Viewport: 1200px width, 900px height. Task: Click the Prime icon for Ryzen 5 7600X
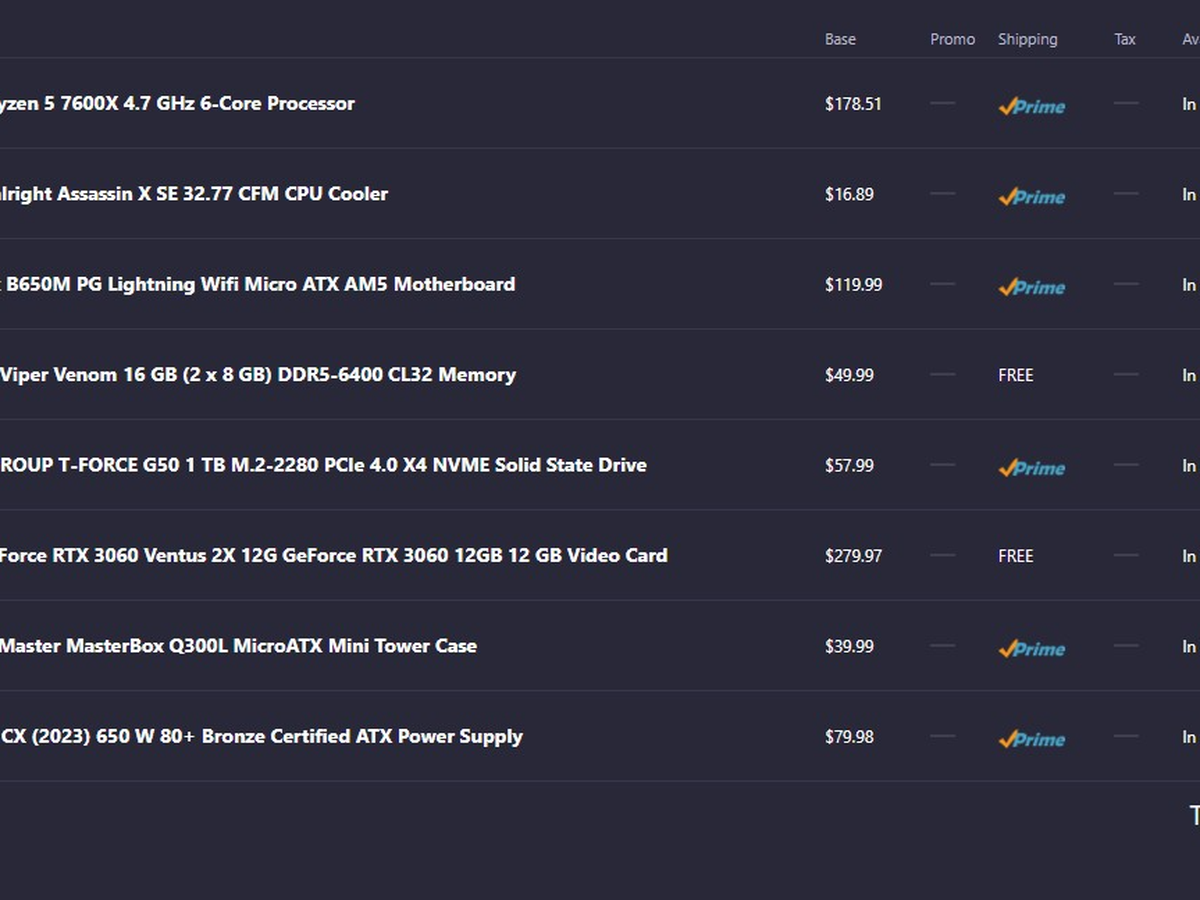pos(1031,106)
